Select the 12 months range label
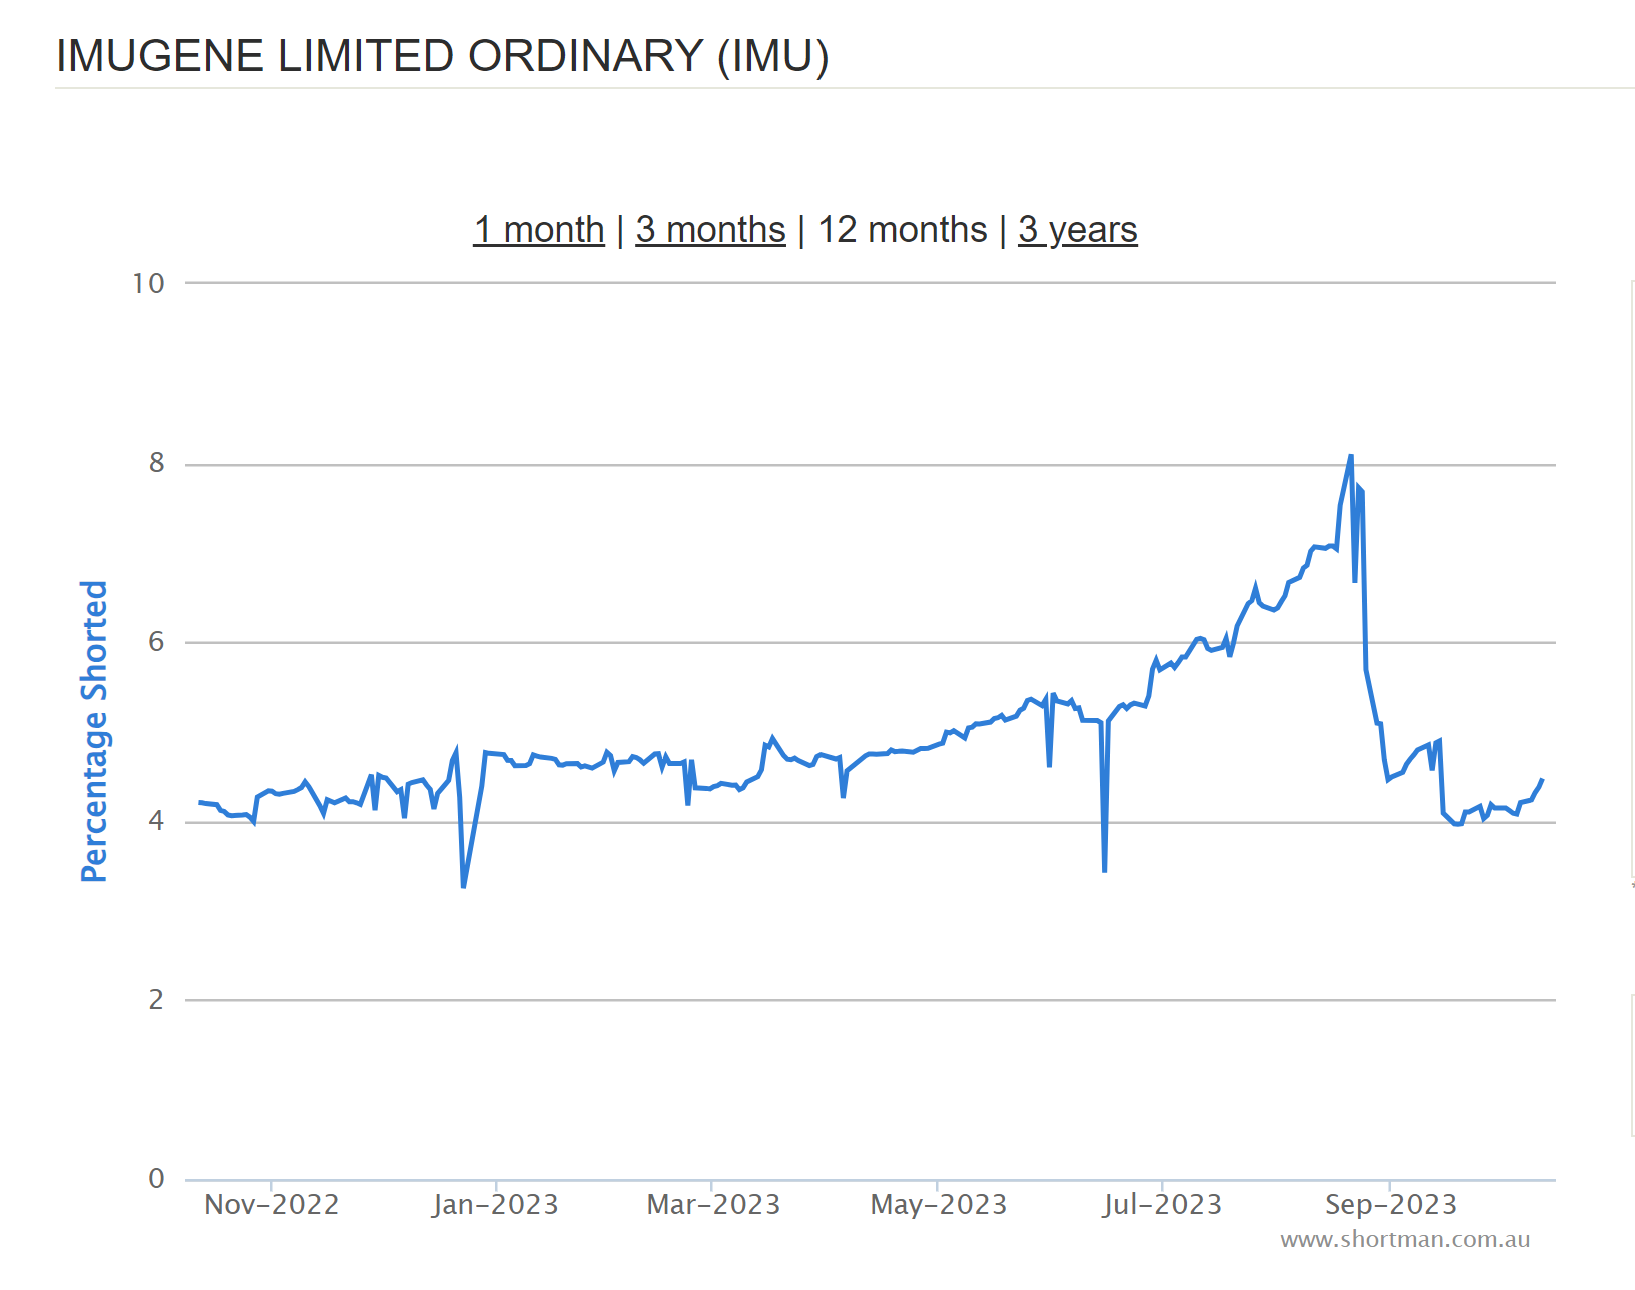1635x1290 pixels. tap(902, 230)
